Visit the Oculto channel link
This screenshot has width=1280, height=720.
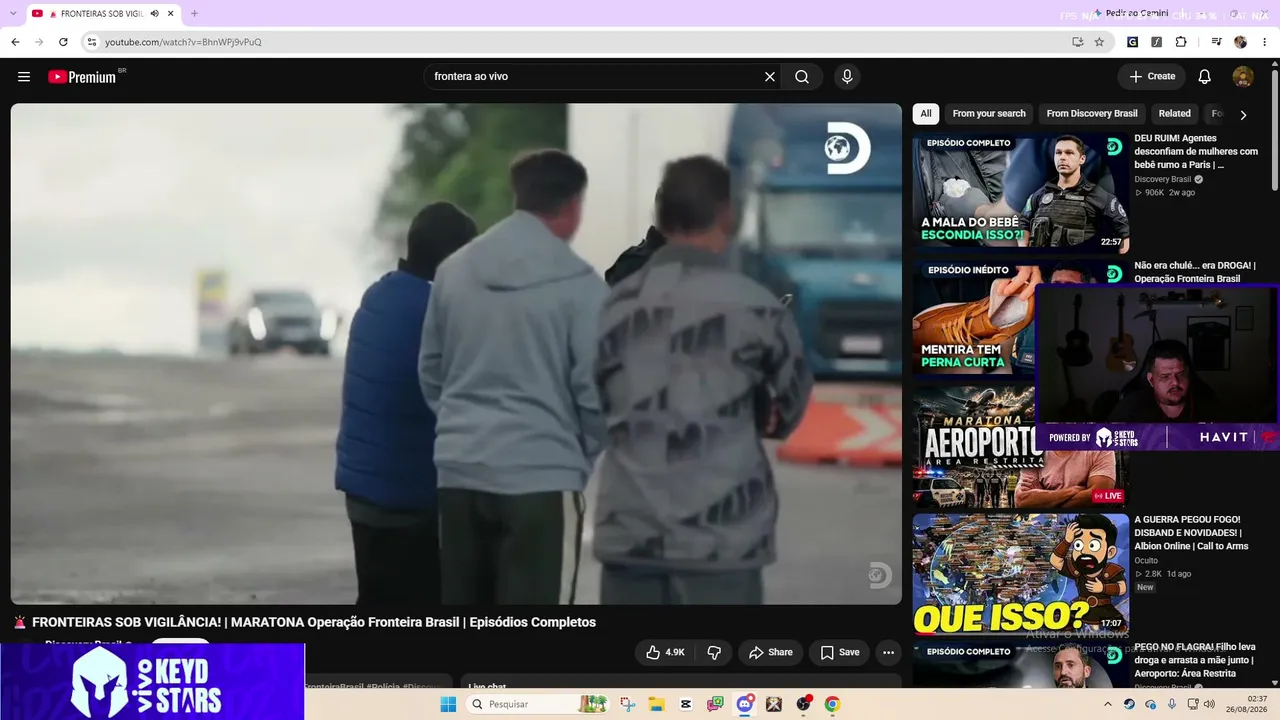tap(1146, 561)
